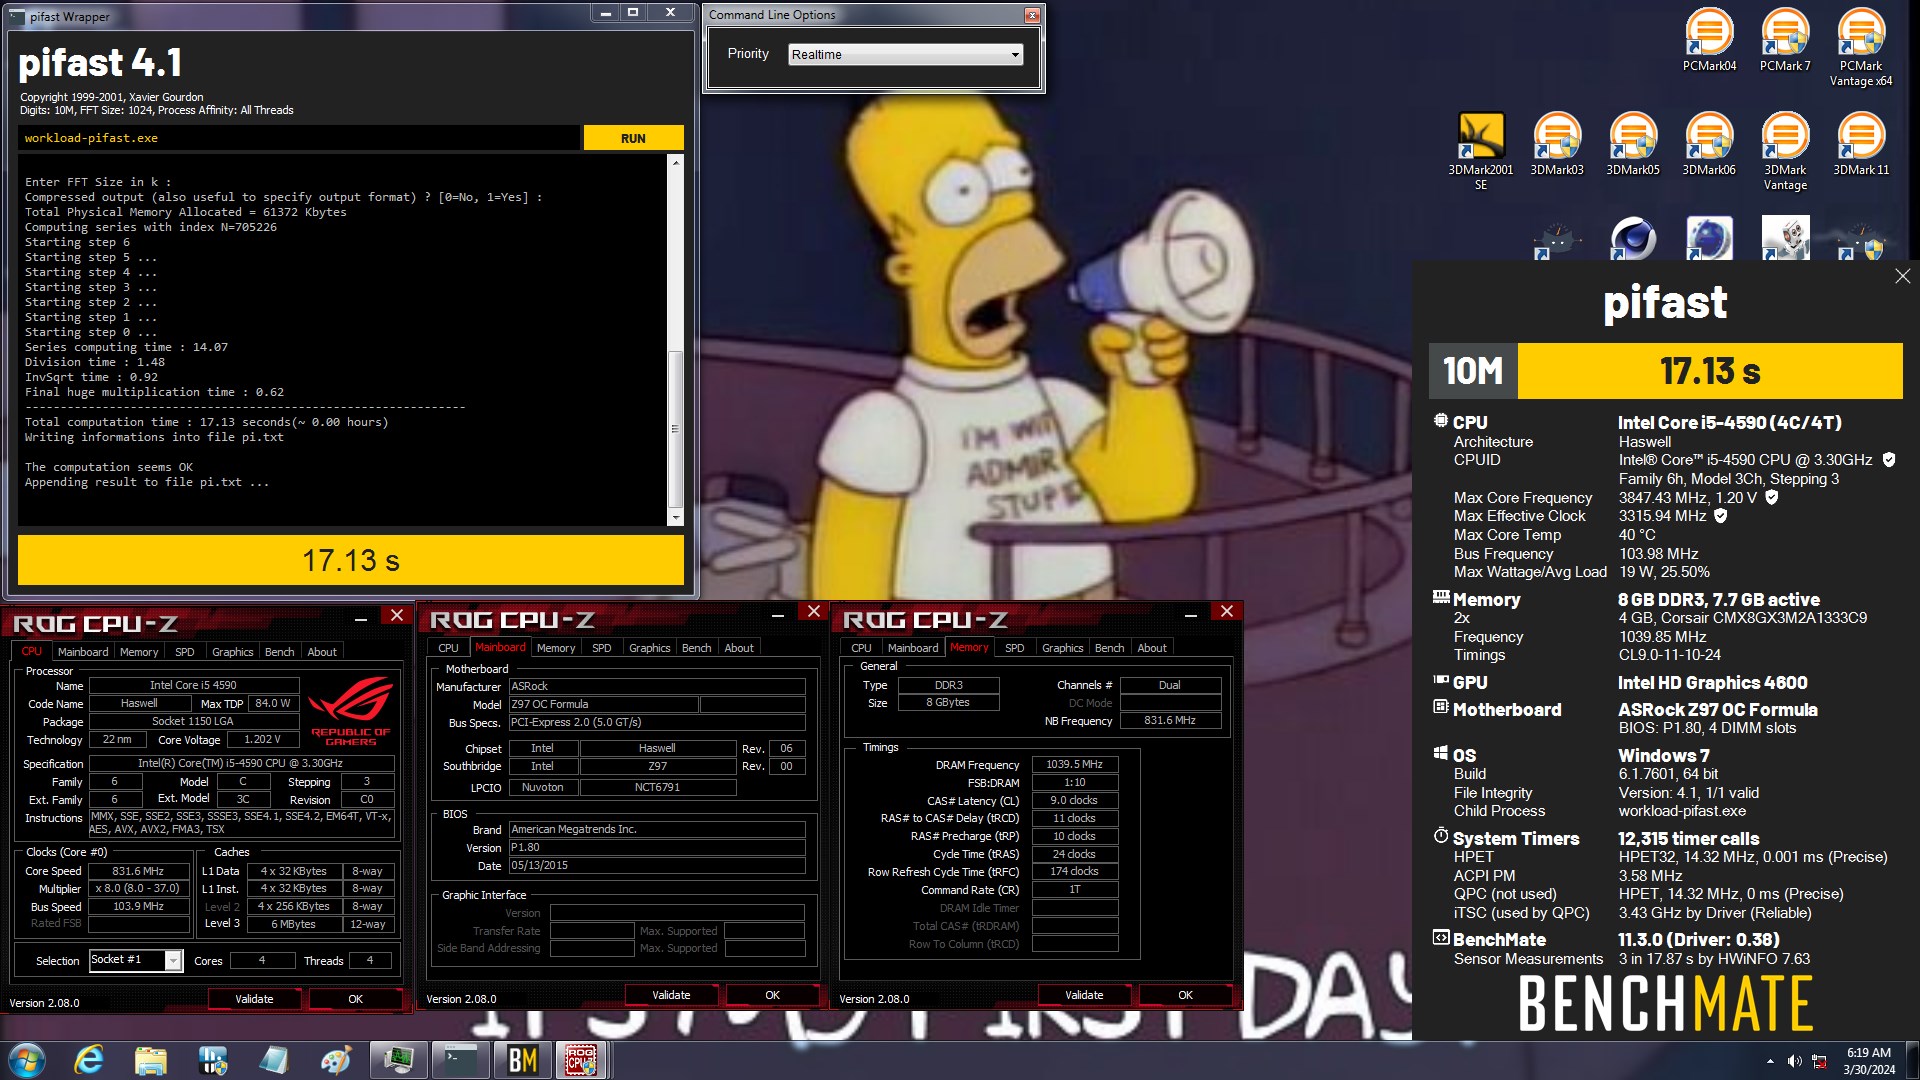The width and height of the screenshot is (1920, 1080).
Task: Select 'Intel Core i5-4590 (4C/4T)' text
Action: [1729, 423]
